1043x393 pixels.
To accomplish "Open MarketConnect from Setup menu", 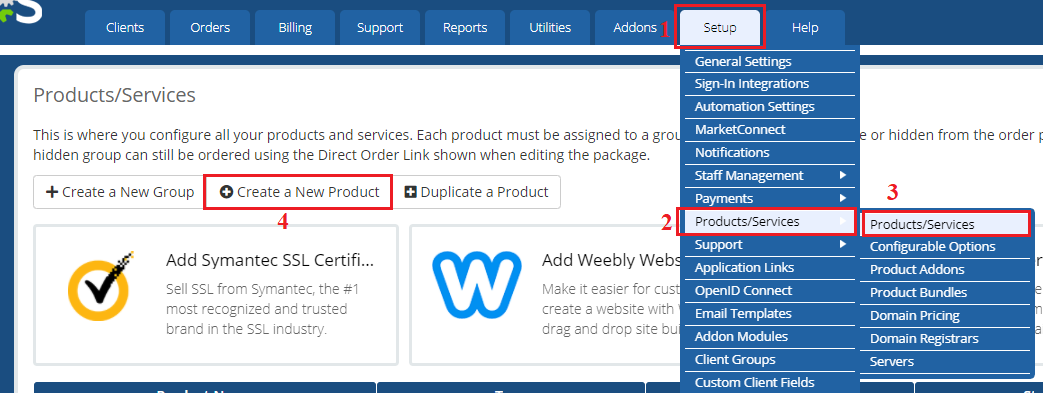I will click(x=770, y=130).
